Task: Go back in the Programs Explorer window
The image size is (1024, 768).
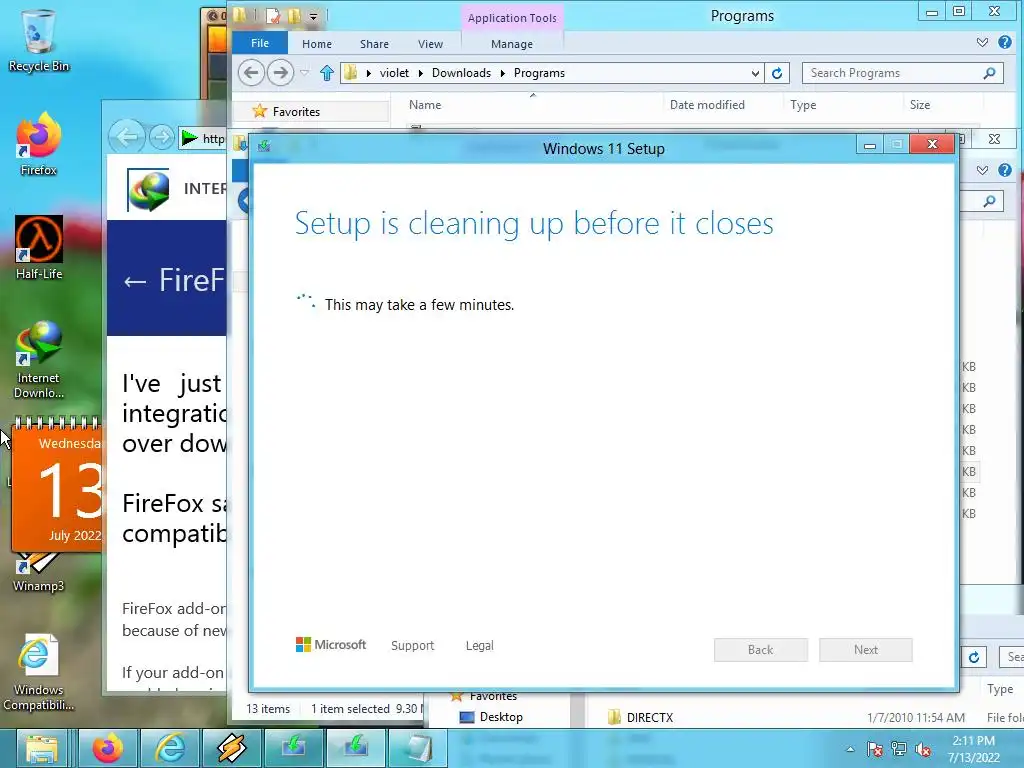Action: (x=251, y=72)
